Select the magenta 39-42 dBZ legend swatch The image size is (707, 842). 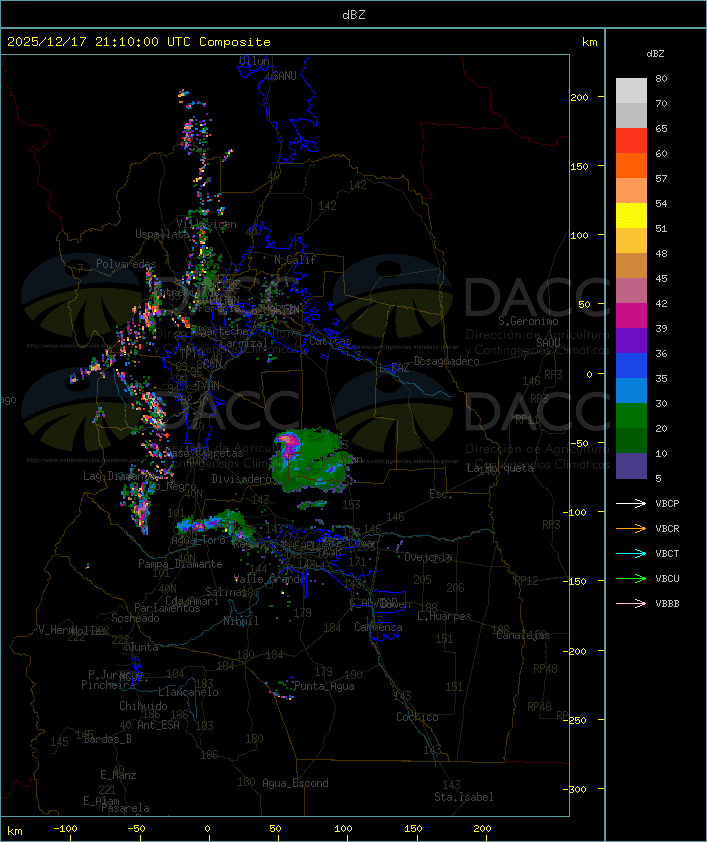tap(631, 316)
